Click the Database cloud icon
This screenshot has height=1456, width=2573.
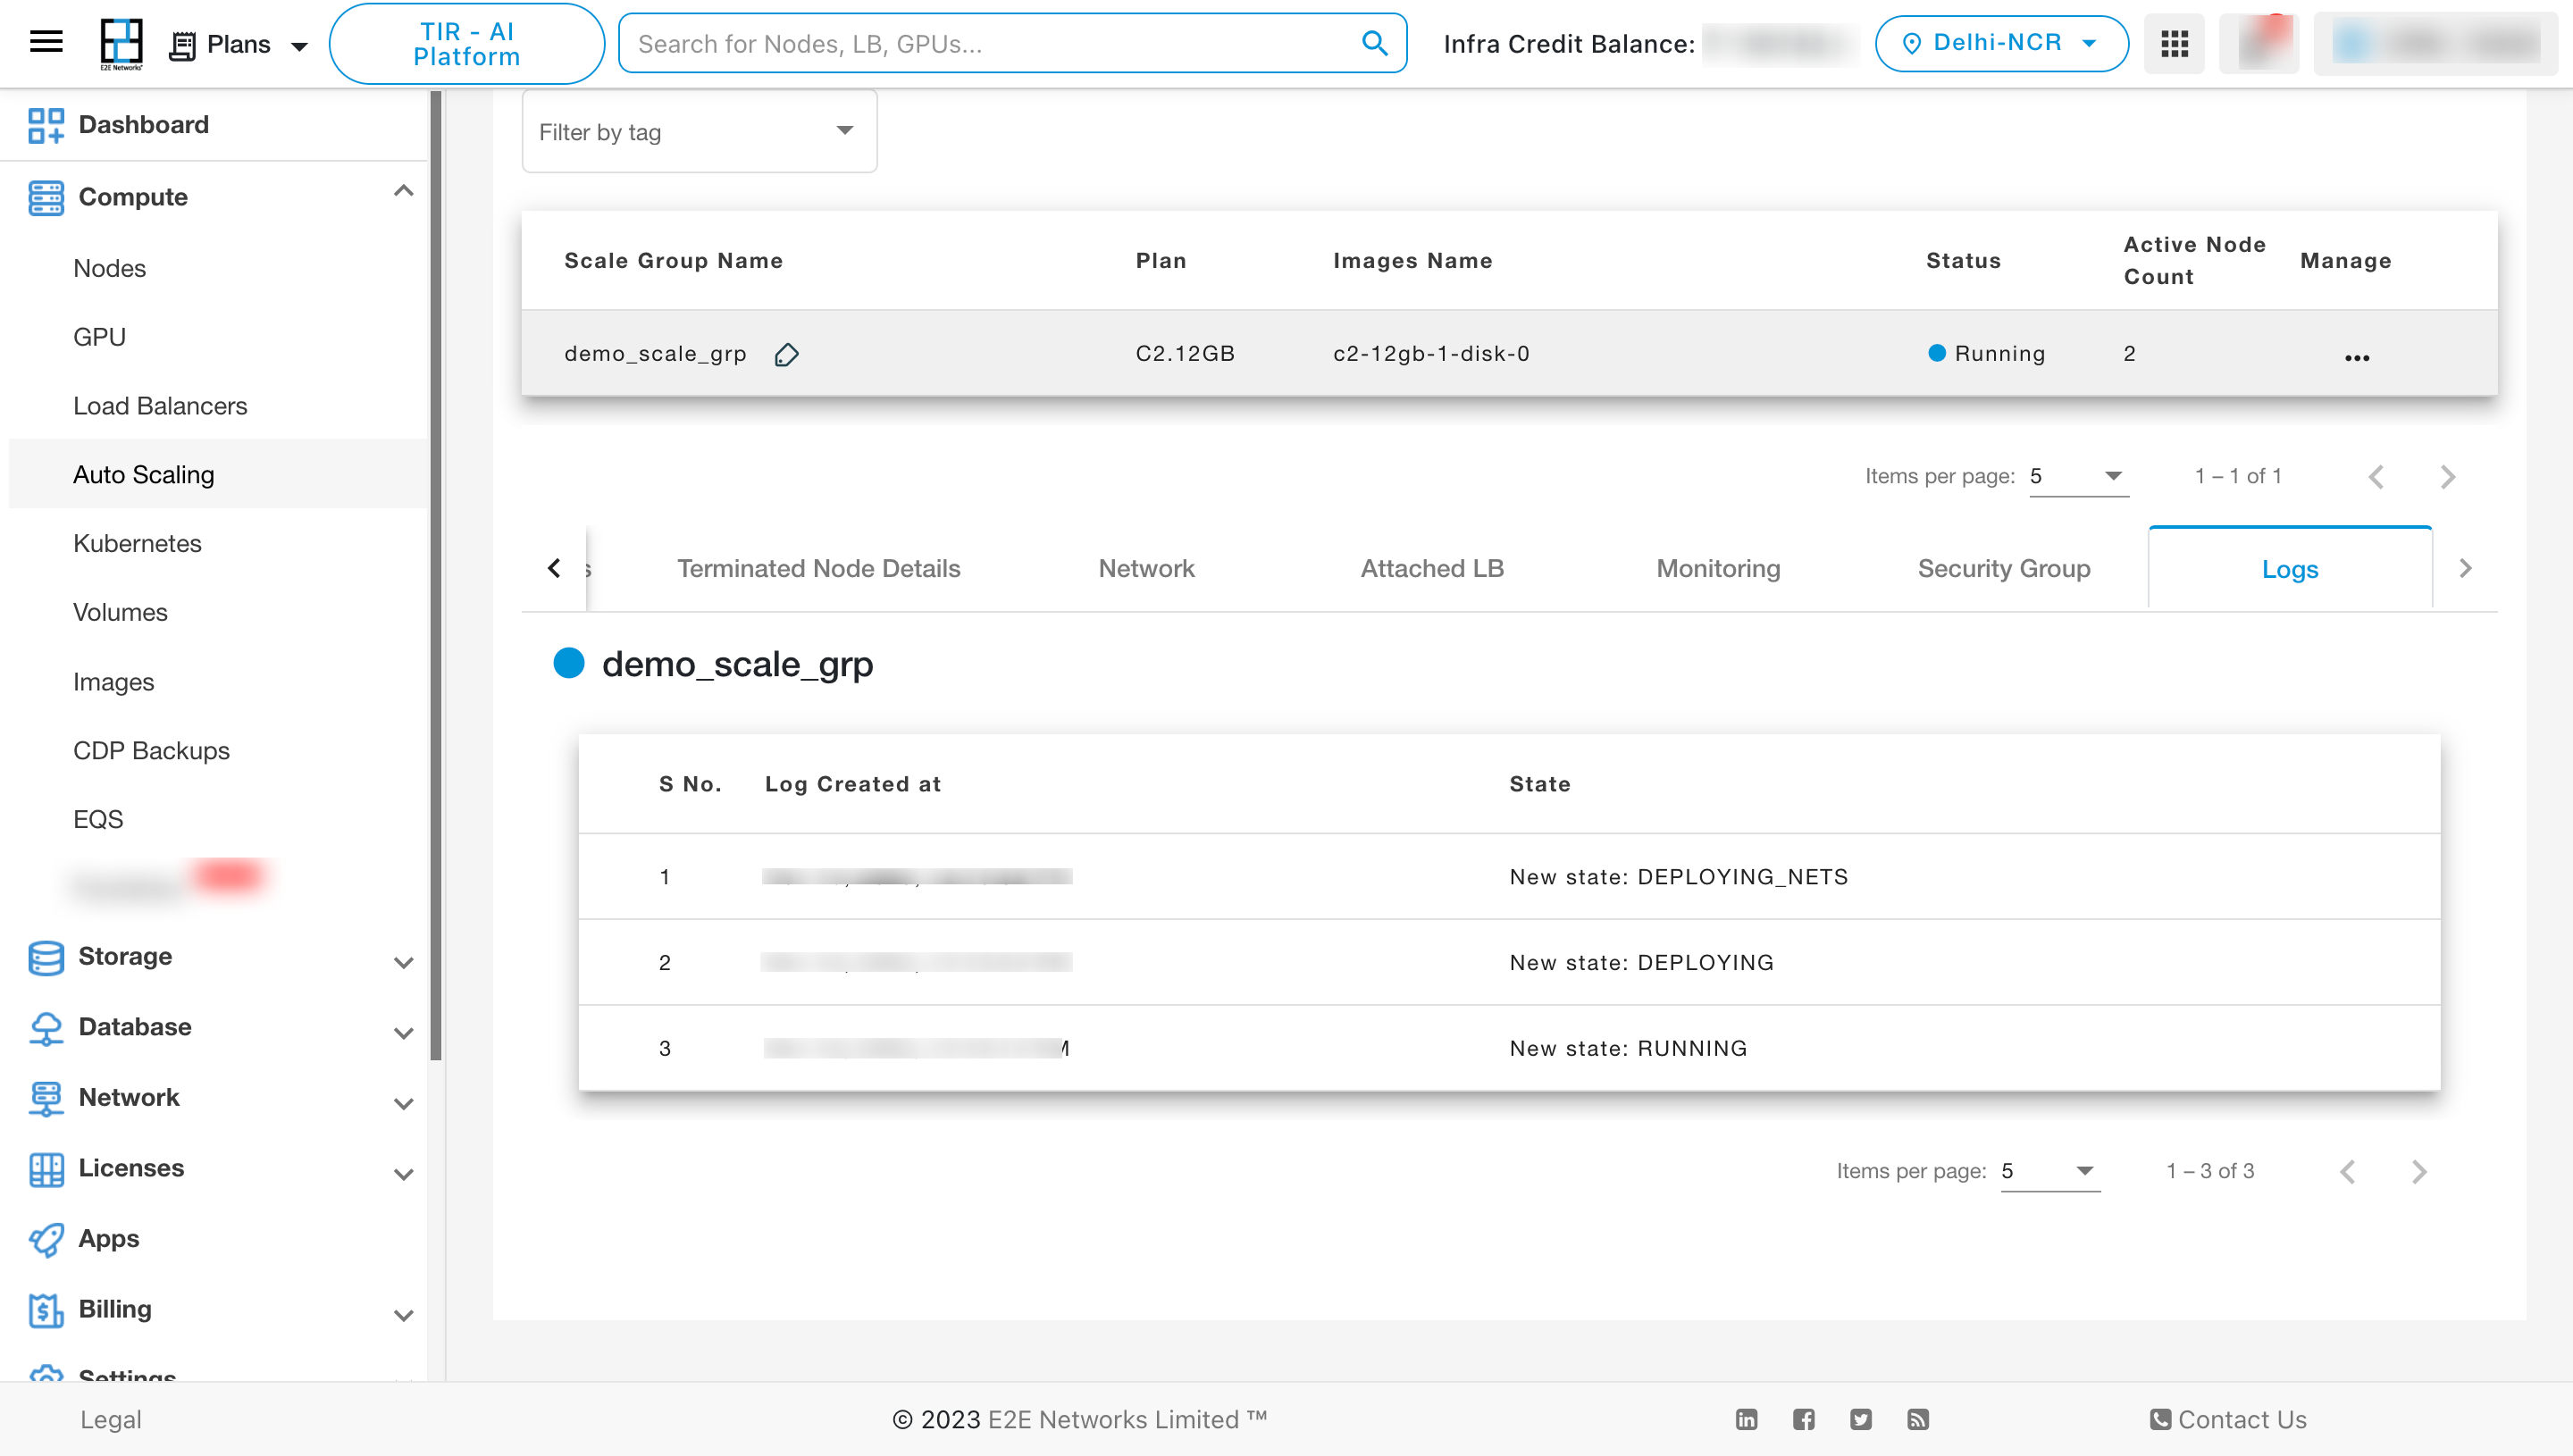[46, 1028]
